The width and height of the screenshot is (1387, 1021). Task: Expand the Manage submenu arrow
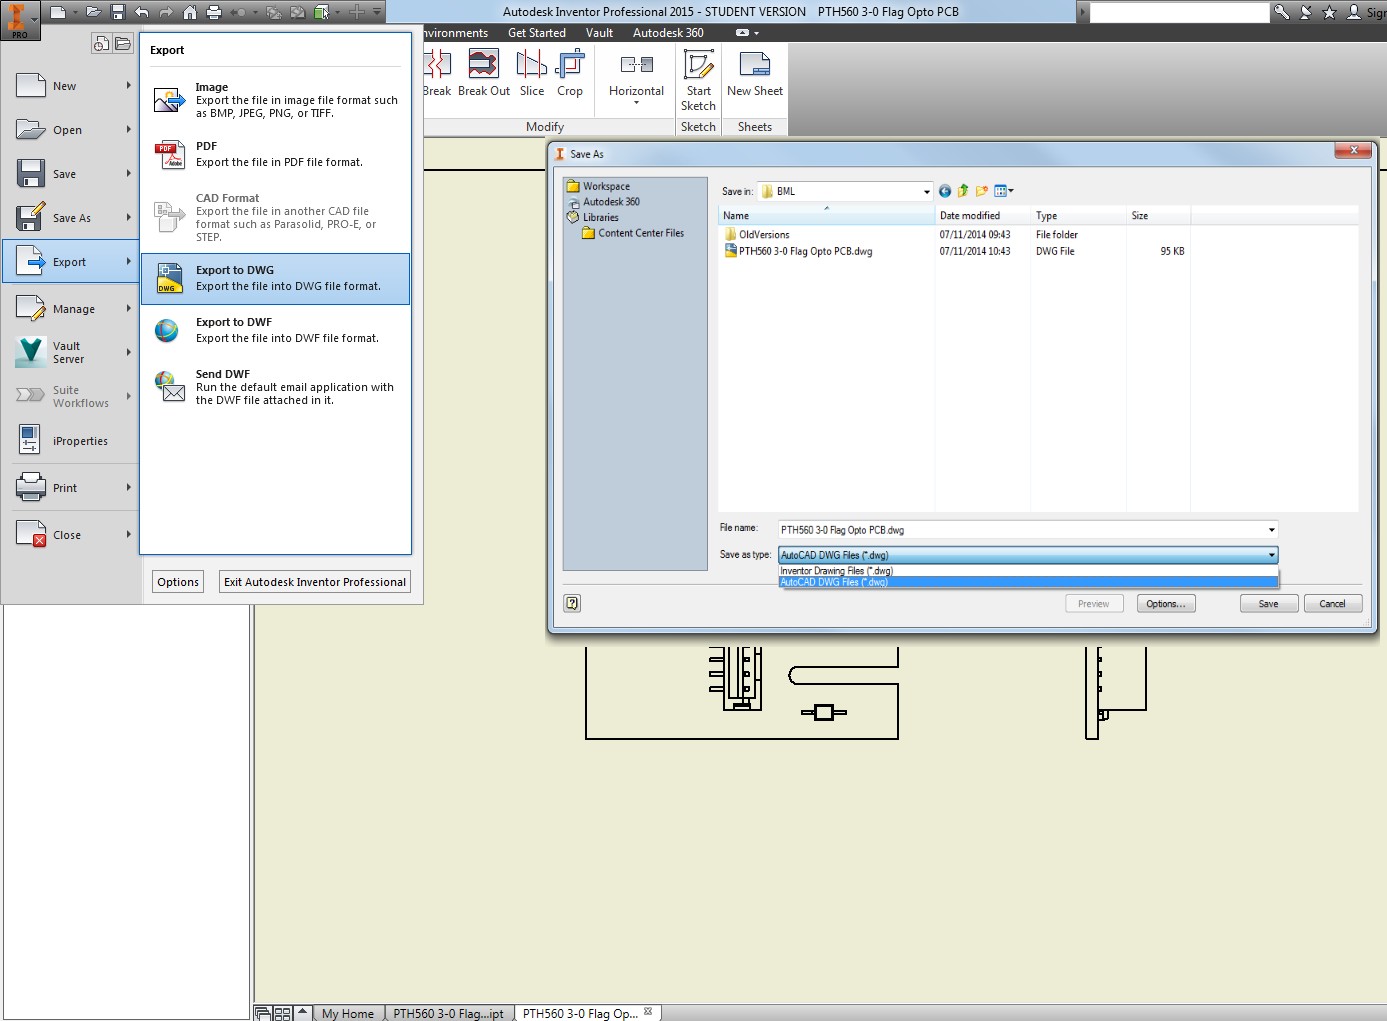click(x=129, y=309)
